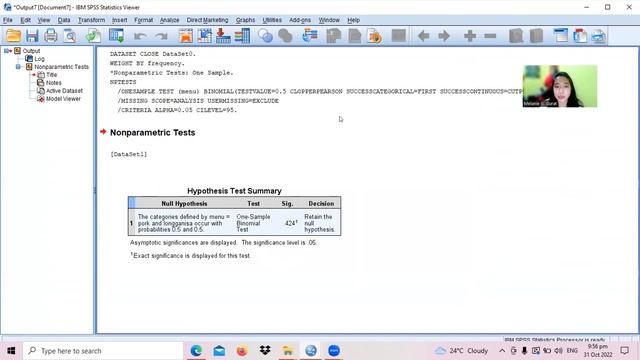This screenshot has width=640, height=360.
Task: Click the Export output toolbar icon
Action: (x=93, y=36)
